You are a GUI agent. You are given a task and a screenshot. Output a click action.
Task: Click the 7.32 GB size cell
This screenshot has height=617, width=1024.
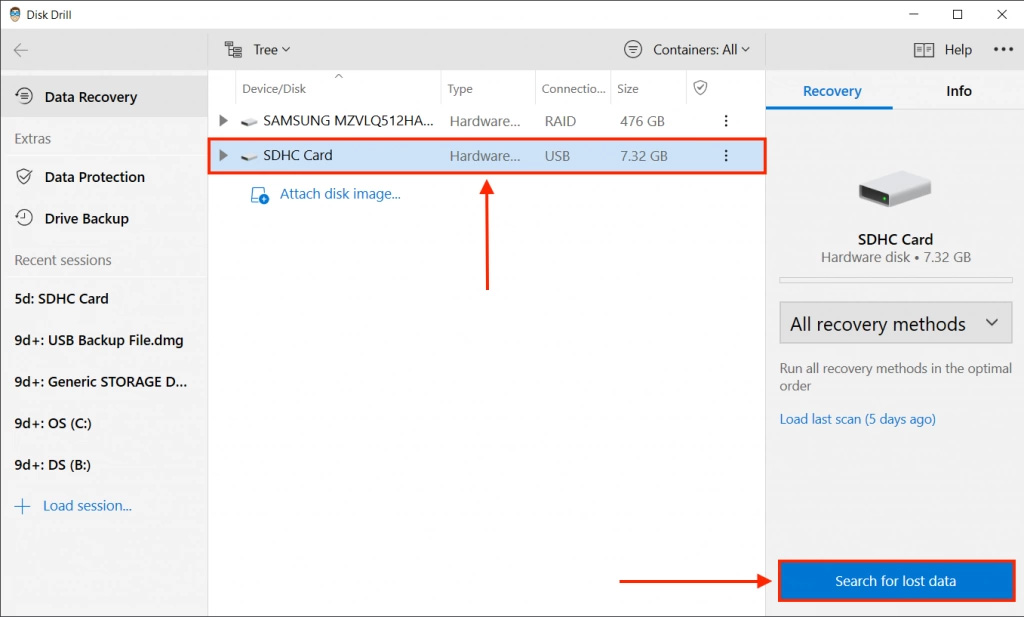click(644, 156)
